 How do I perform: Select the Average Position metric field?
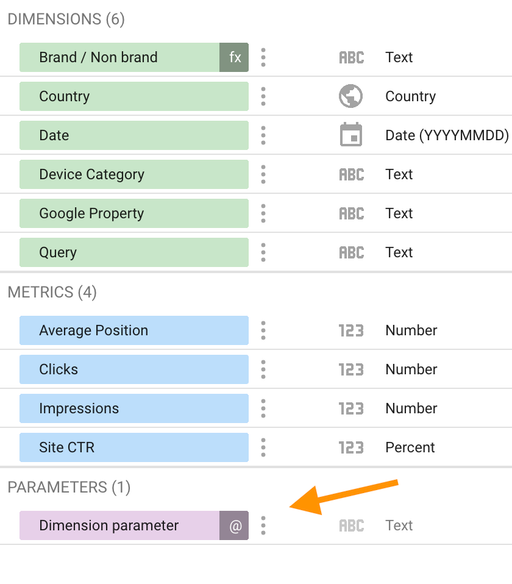[x=134, y=330]
